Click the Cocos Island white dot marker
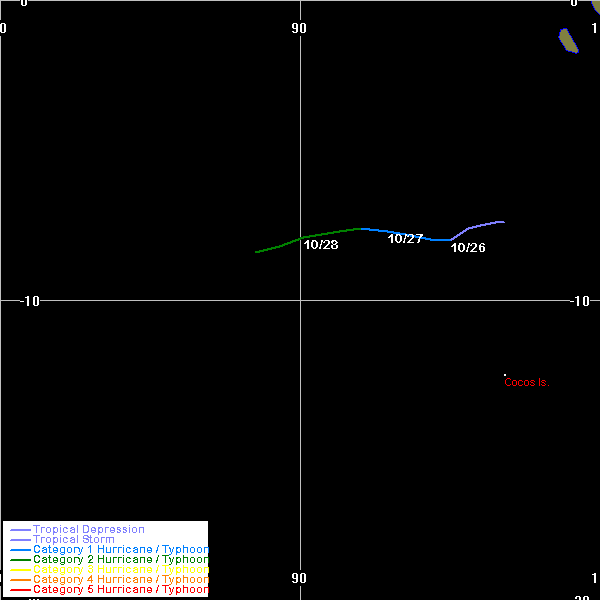The width and height of the screenshot is (600, 600). click(505, 374)
